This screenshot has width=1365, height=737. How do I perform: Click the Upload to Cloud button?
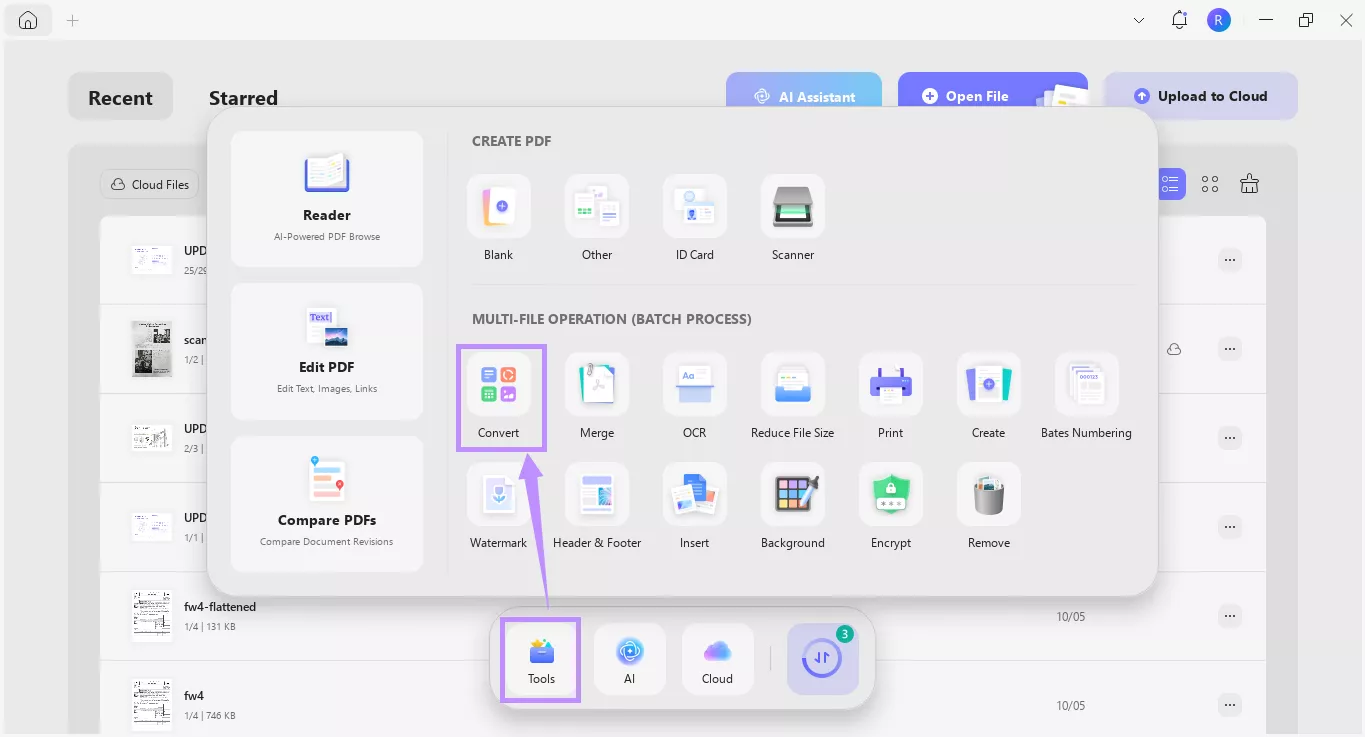coord(1201,96)
